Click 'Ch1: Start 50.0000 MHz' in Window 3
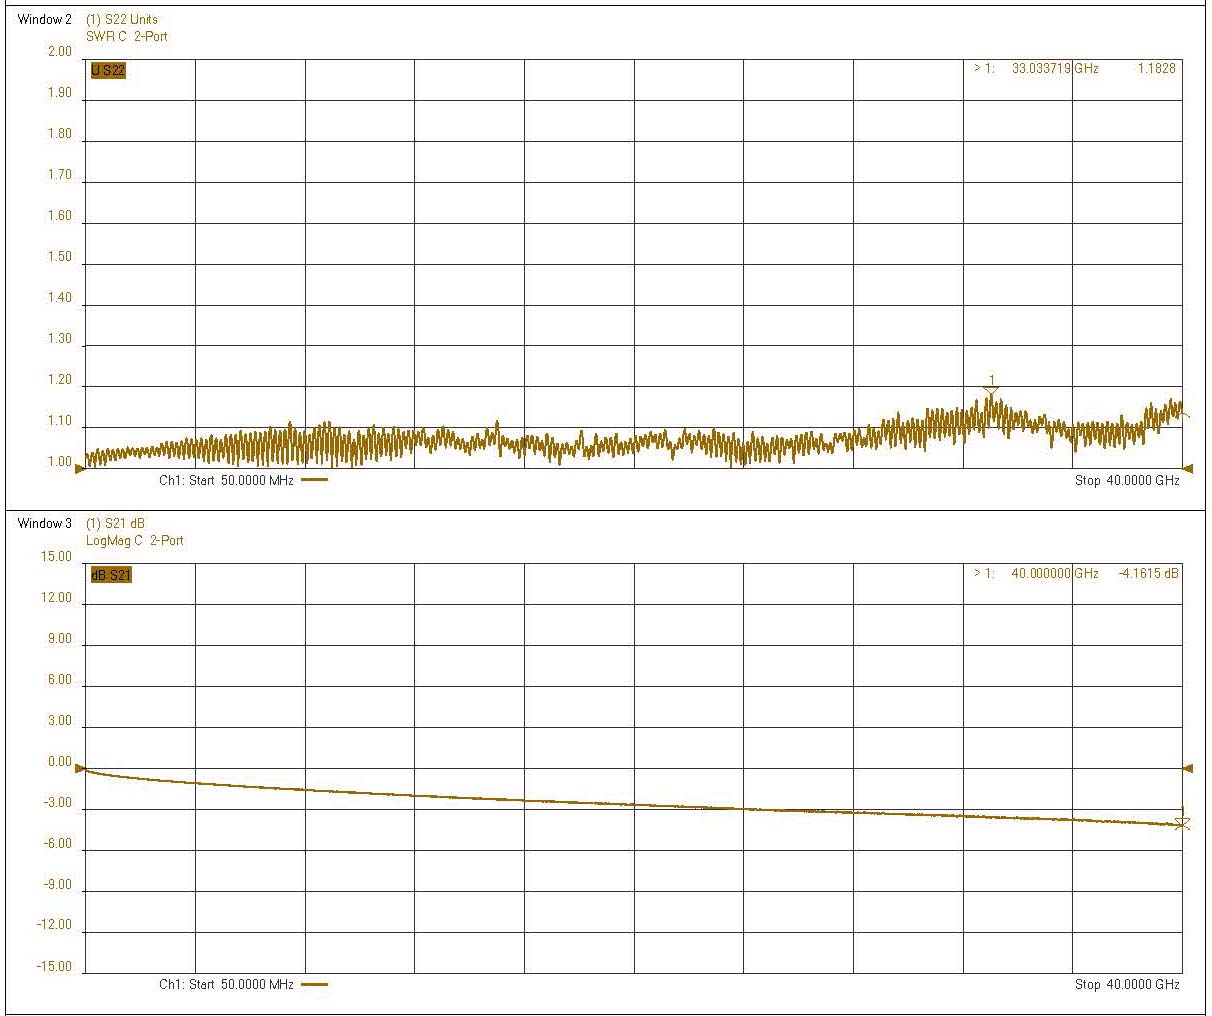The width and height of the screenshot is (1212, 1016). (226, 984)
